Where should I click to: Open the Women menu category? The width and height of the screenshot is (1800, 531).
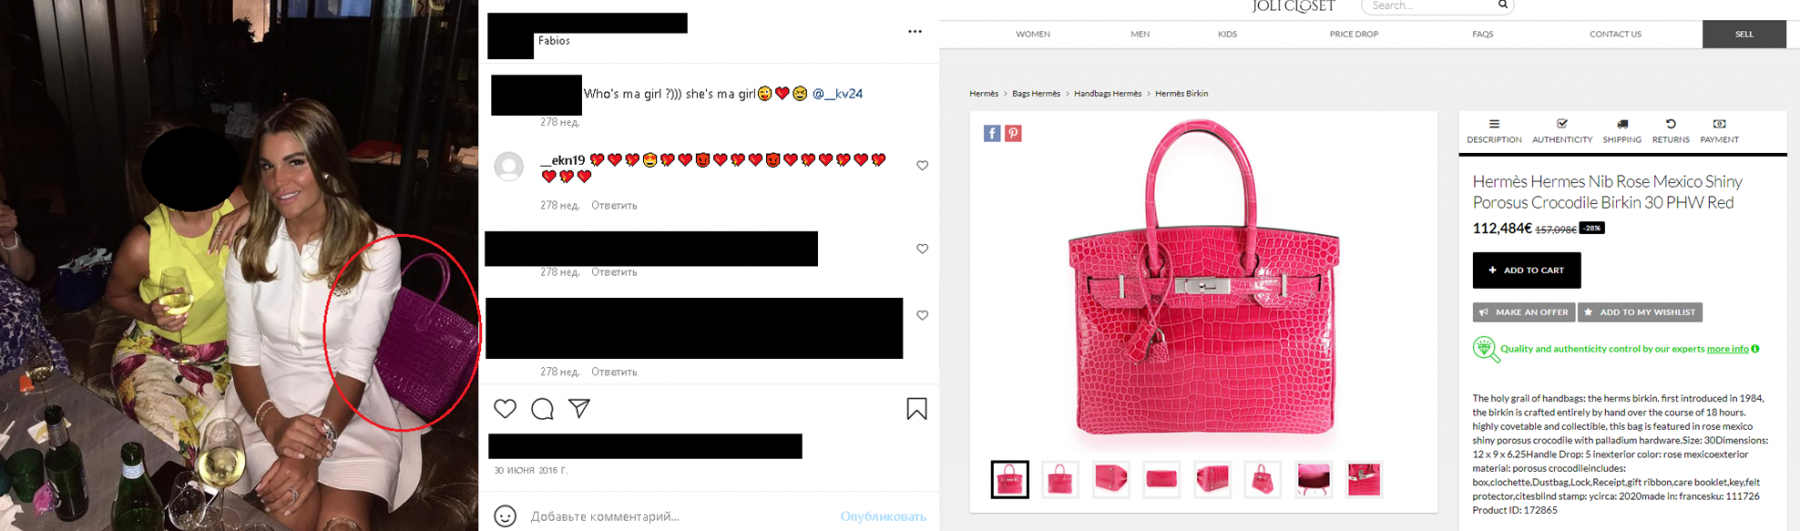1033,34
